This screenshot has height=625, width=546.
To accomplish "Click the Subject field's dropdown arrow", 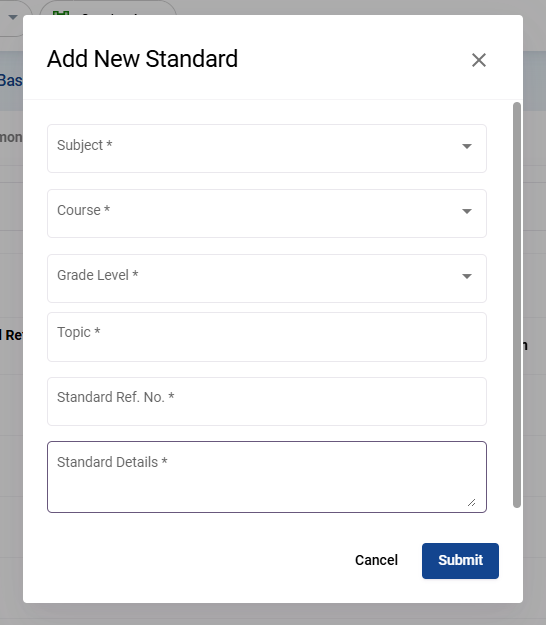I will (467, 146).
